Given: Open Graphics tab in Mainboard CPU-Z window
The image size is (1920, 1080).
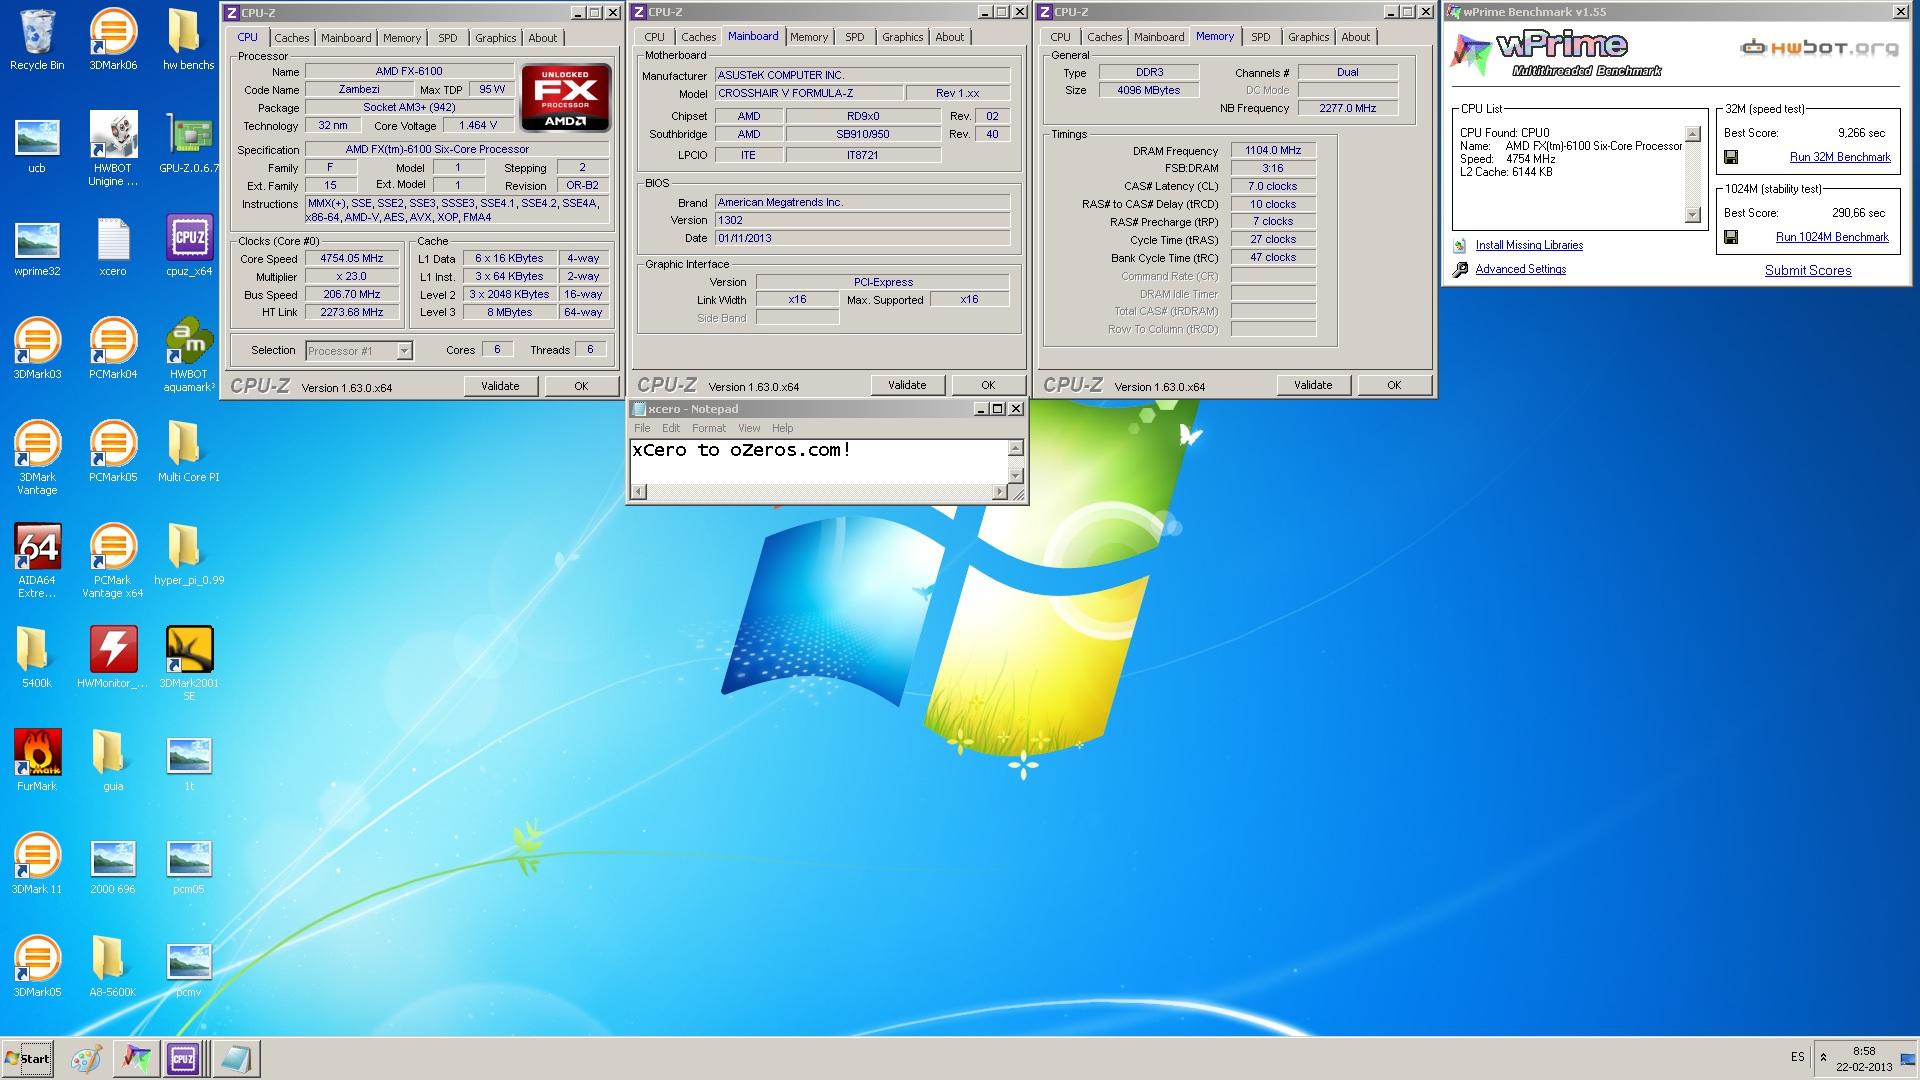Looking at the screenshot, I should pos(902,37).
